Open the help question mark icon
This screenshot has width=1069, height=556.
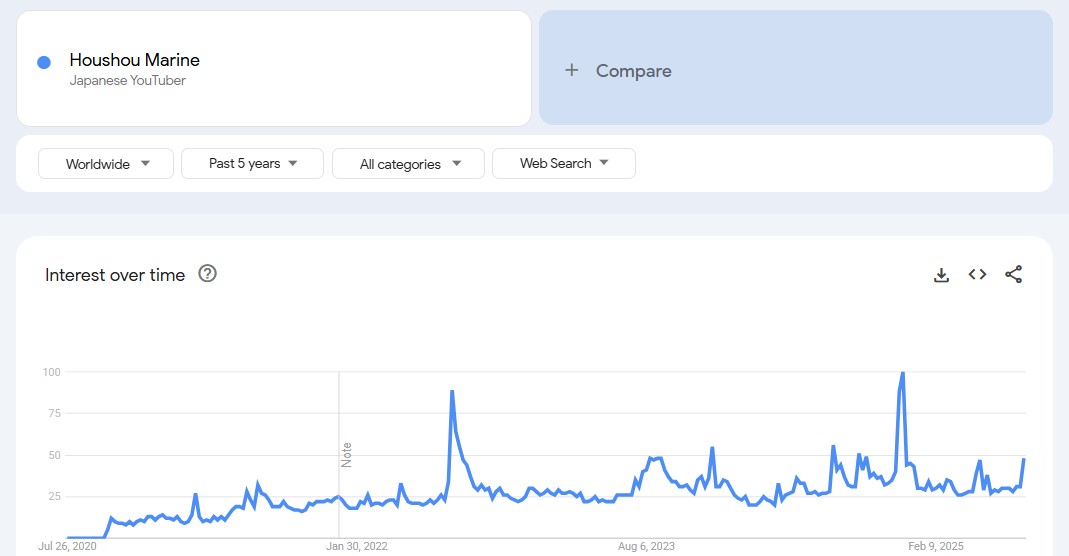pos(208,274)
